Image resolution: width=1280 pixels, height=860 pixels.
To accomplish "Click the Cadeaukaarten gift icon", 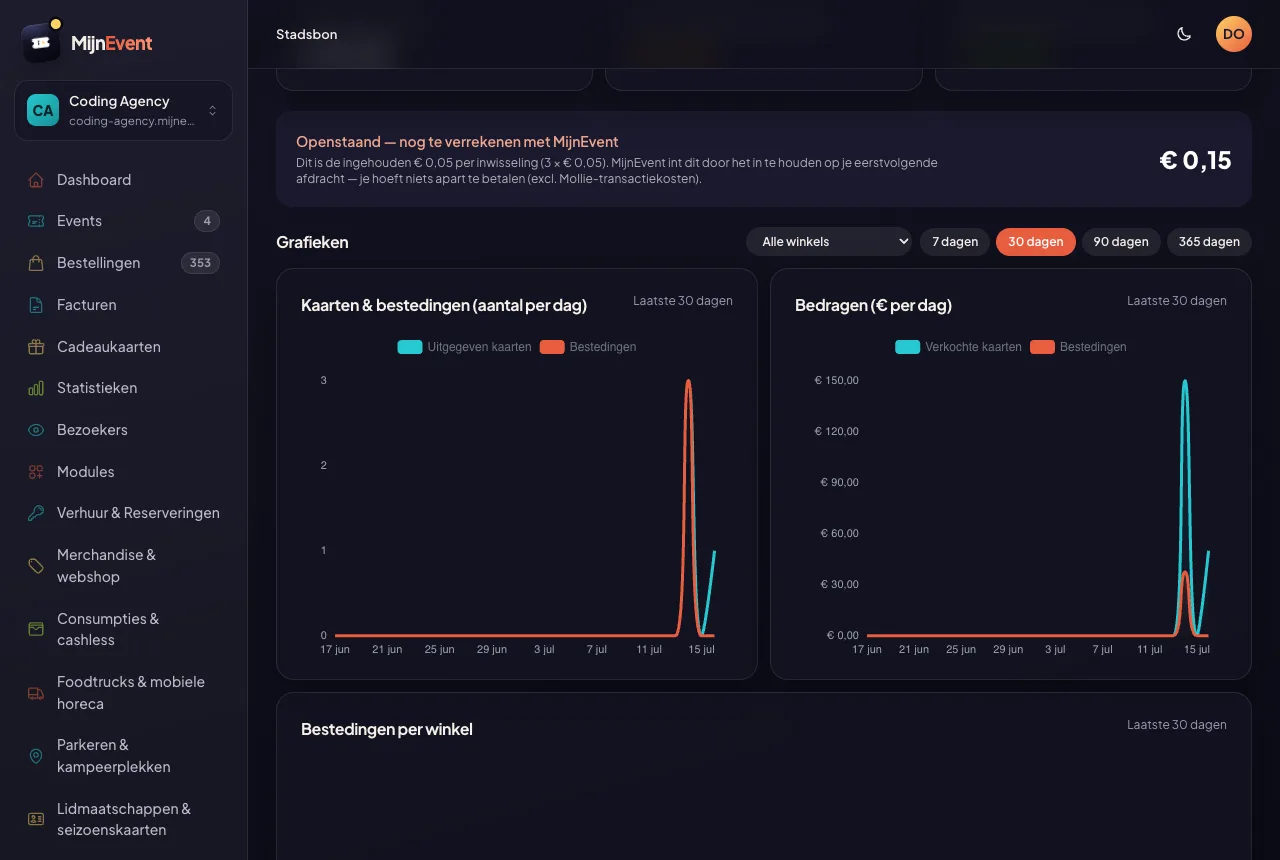I will pos(36,347).
